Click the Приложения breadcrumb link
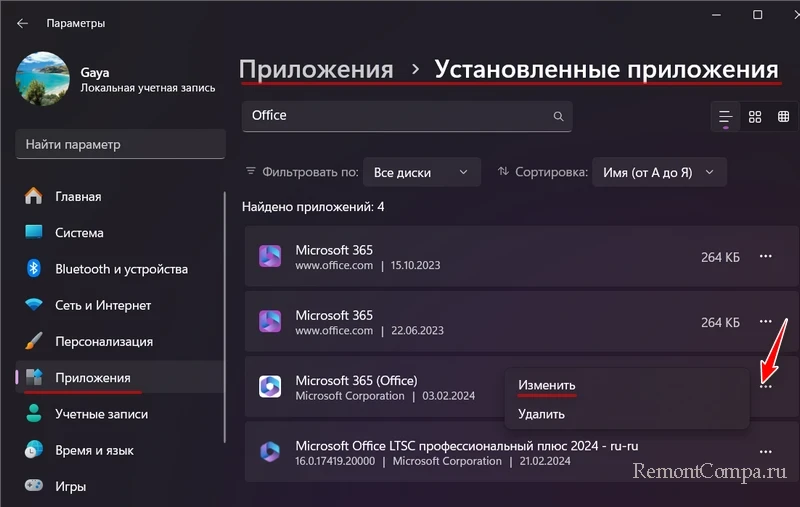This screenshot has height=507, width=800. pyautogui.click(x=316, y=69)
